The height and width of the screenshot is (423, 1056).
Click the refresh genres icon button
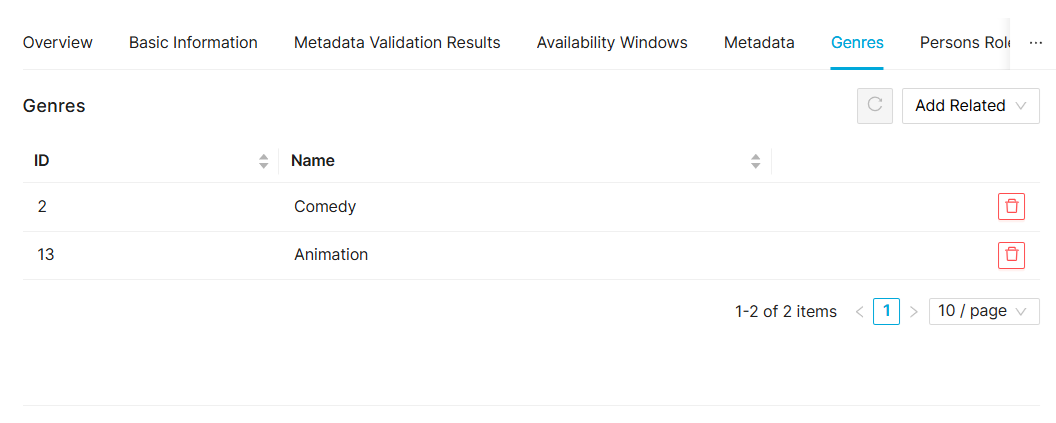point(874,105)
